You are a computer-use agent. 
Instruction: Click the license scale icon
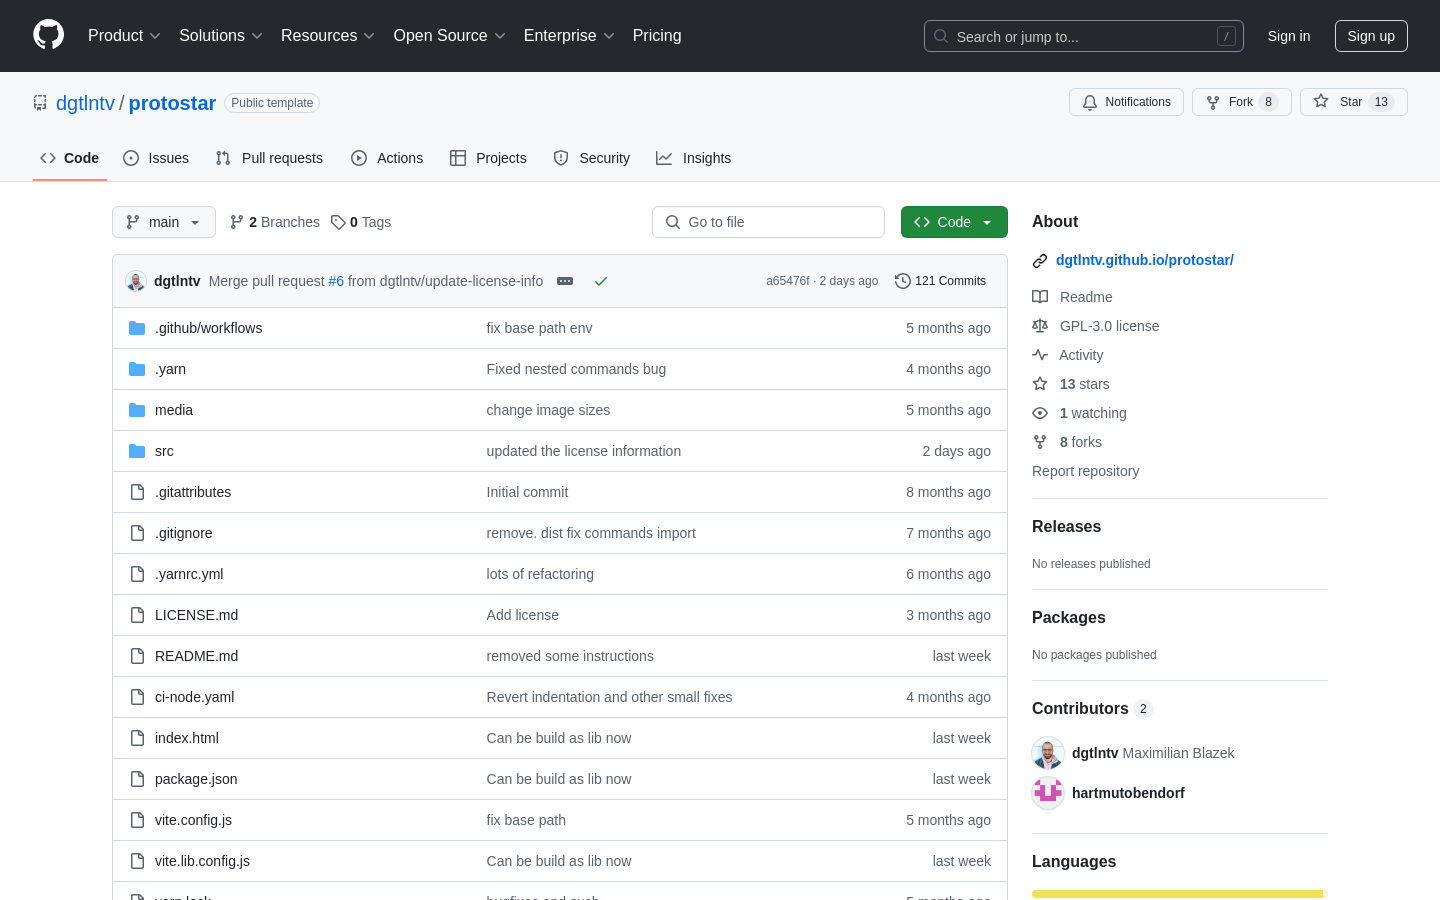tap(1040, 326)
